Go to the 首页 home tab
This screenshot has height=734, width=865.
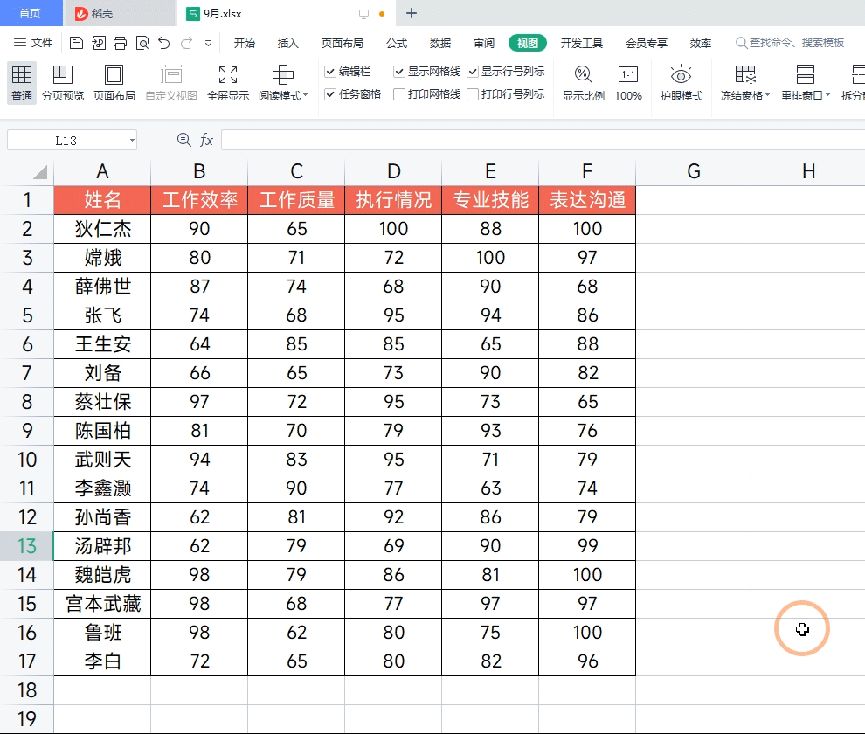pos(30,13)
